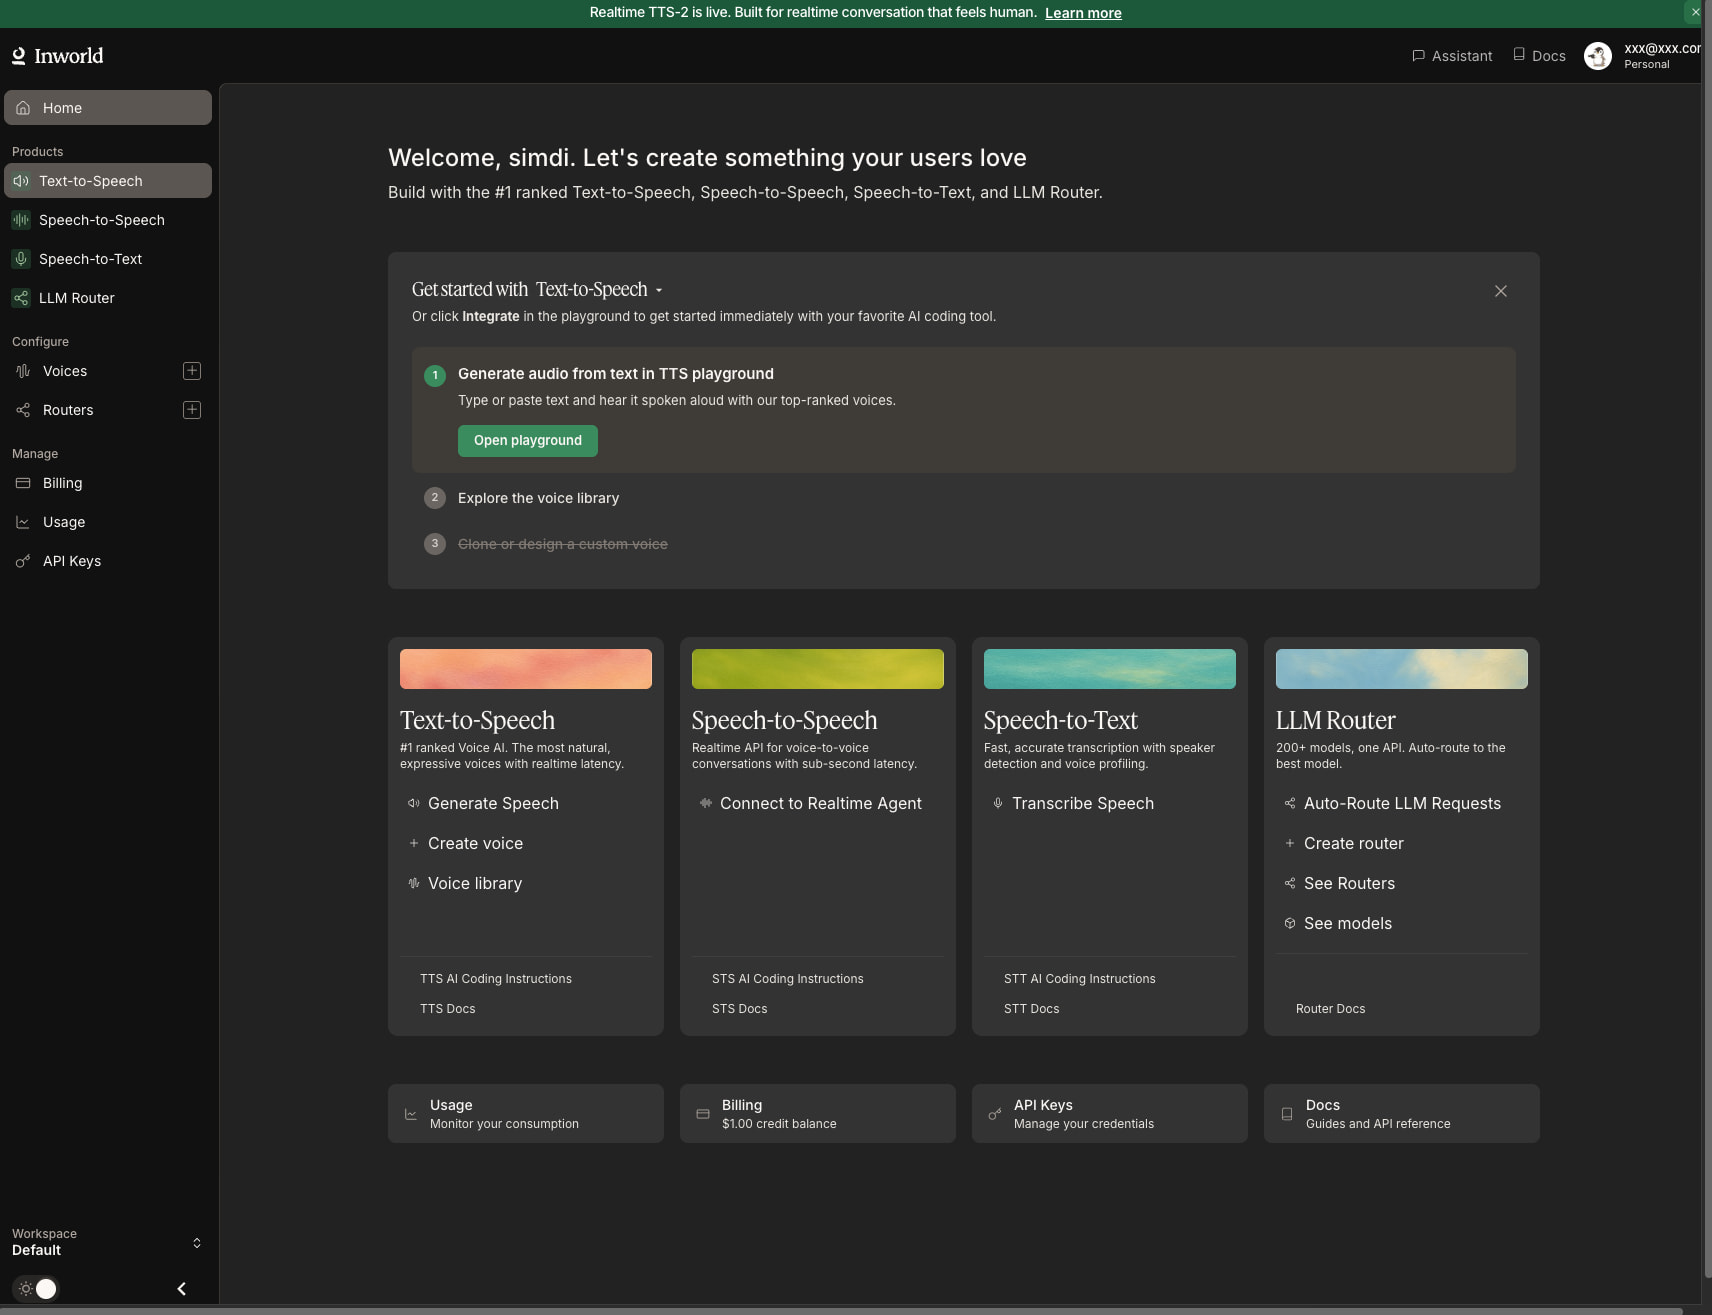Screen dimensions: 1712x1315
Task: Open the TTS AI Coding Instructions link
Action: pos(496,979)
